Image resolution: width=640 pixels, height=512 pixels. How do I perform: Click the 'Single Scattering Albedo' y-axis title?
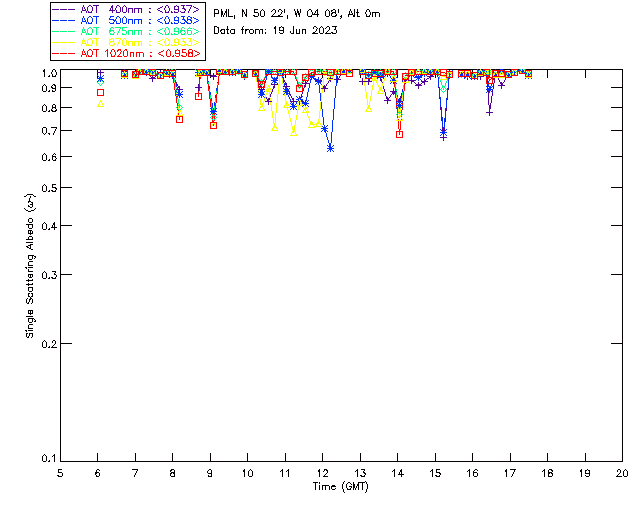point(31,268)
